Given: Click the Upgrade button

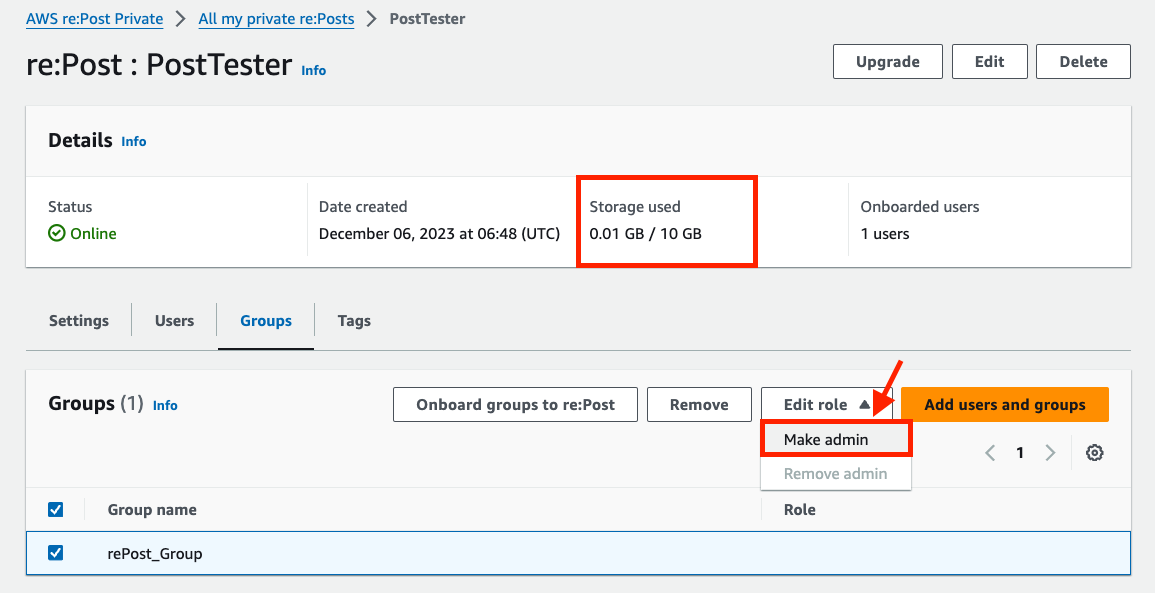Looking at the screenshot, I should click(x=887, y=61).
